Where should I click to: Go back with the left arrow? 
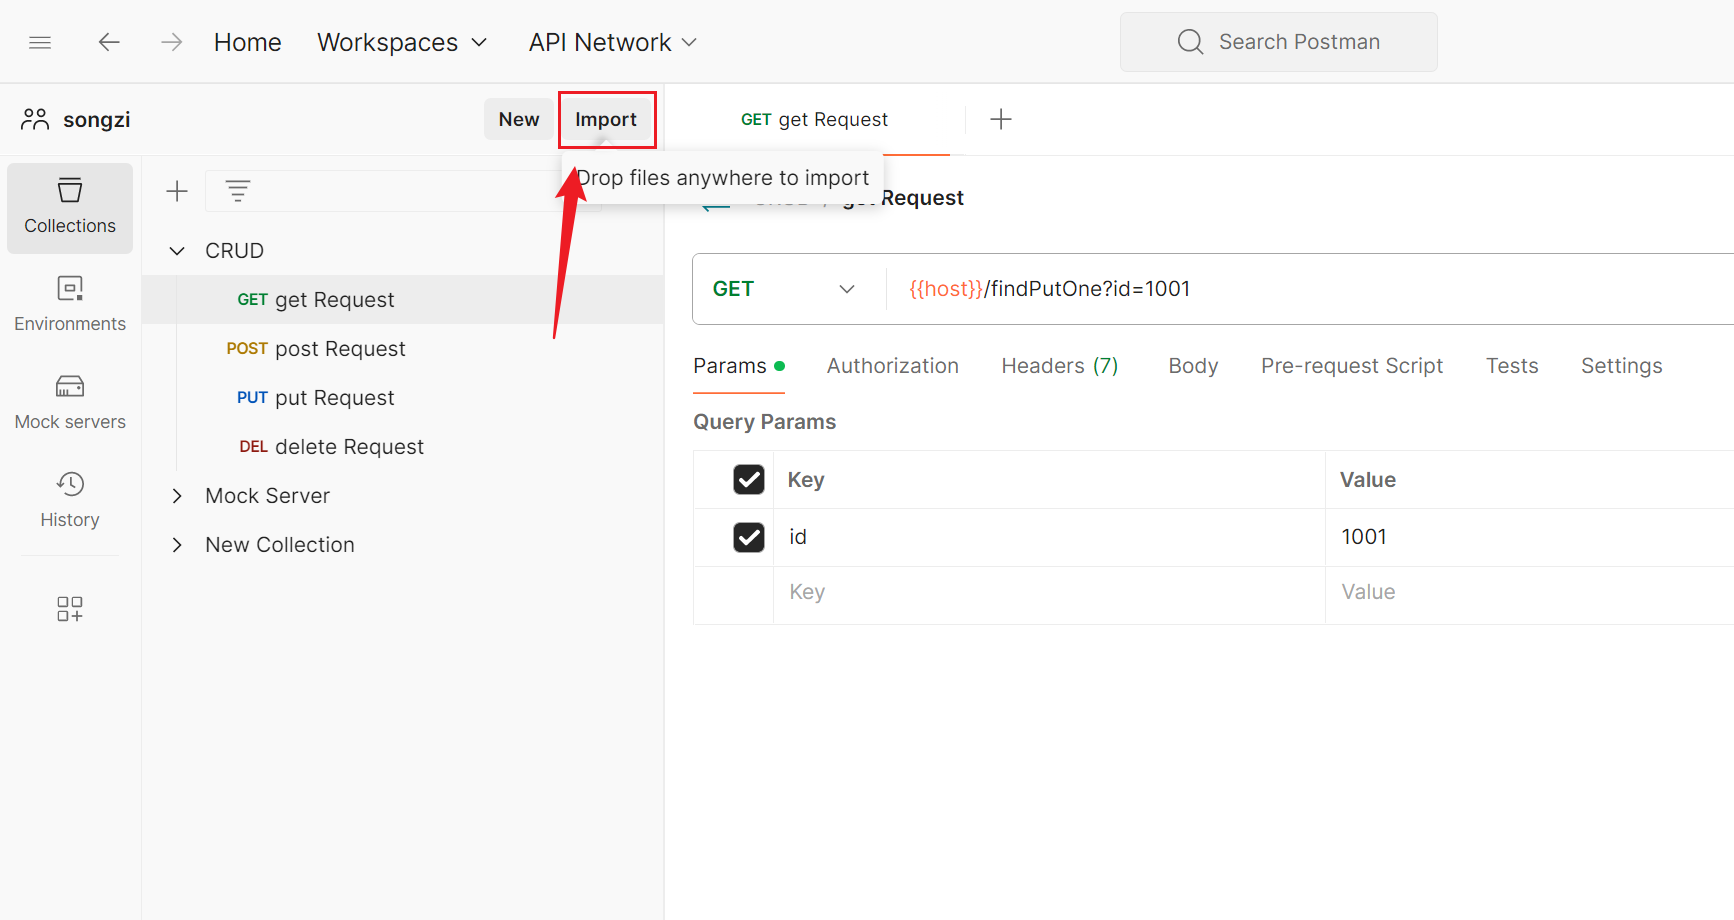point(109,42)
